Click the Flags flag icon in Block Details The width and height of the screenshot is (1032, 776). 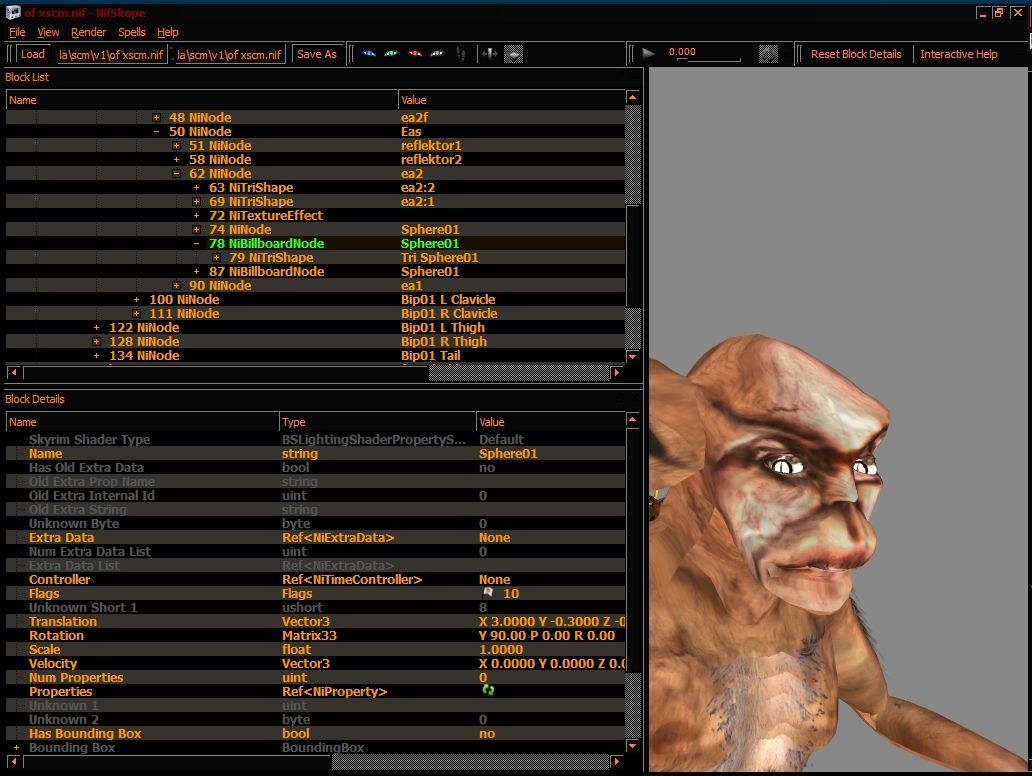click(488, 593)
